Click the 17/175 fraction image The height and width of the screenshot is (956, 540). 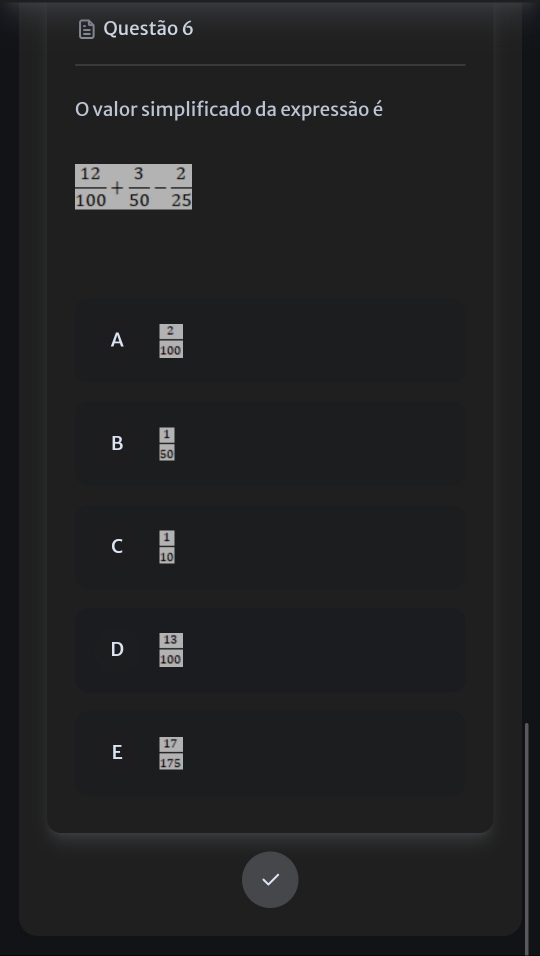click(x=171, y=753)
